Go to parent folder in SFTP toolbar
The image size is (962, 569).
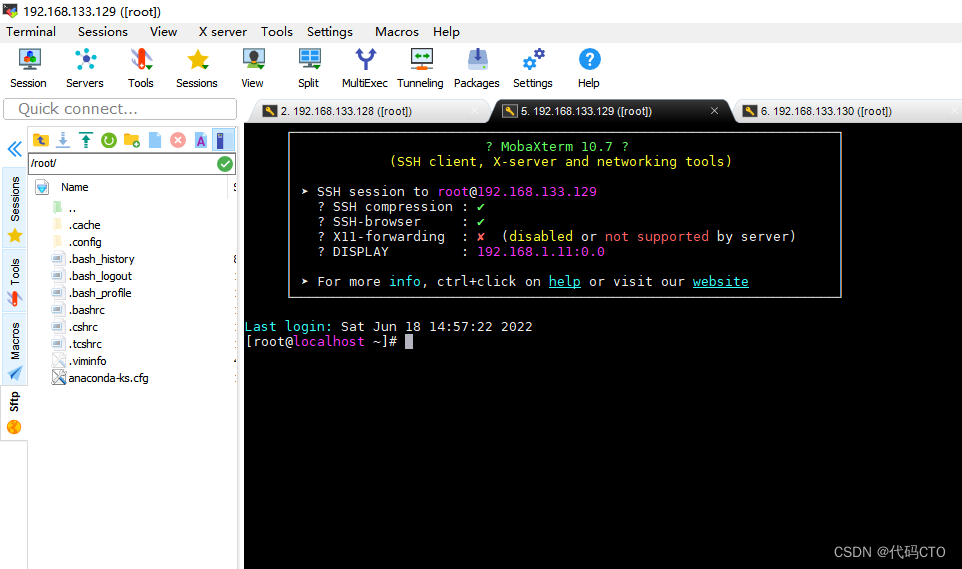[40, 140]
